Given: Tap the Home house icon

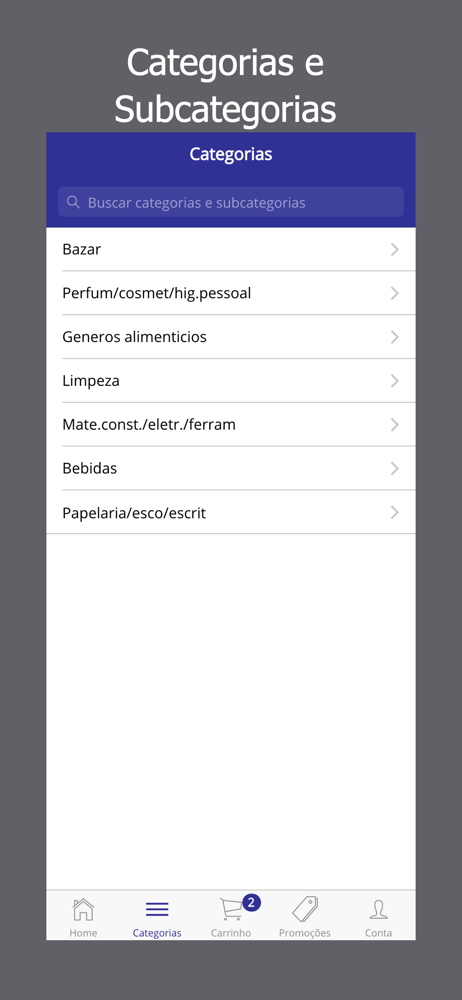Looking at the screenshot, I should [x=83, y=909].
